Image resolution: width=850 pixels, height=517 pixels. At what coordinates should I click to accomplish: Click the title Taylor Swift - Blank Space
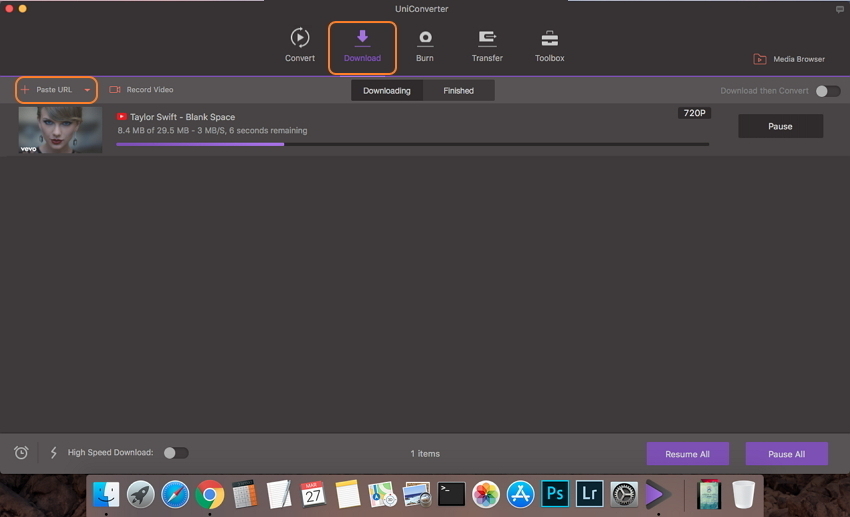click(x=183, y=117)
